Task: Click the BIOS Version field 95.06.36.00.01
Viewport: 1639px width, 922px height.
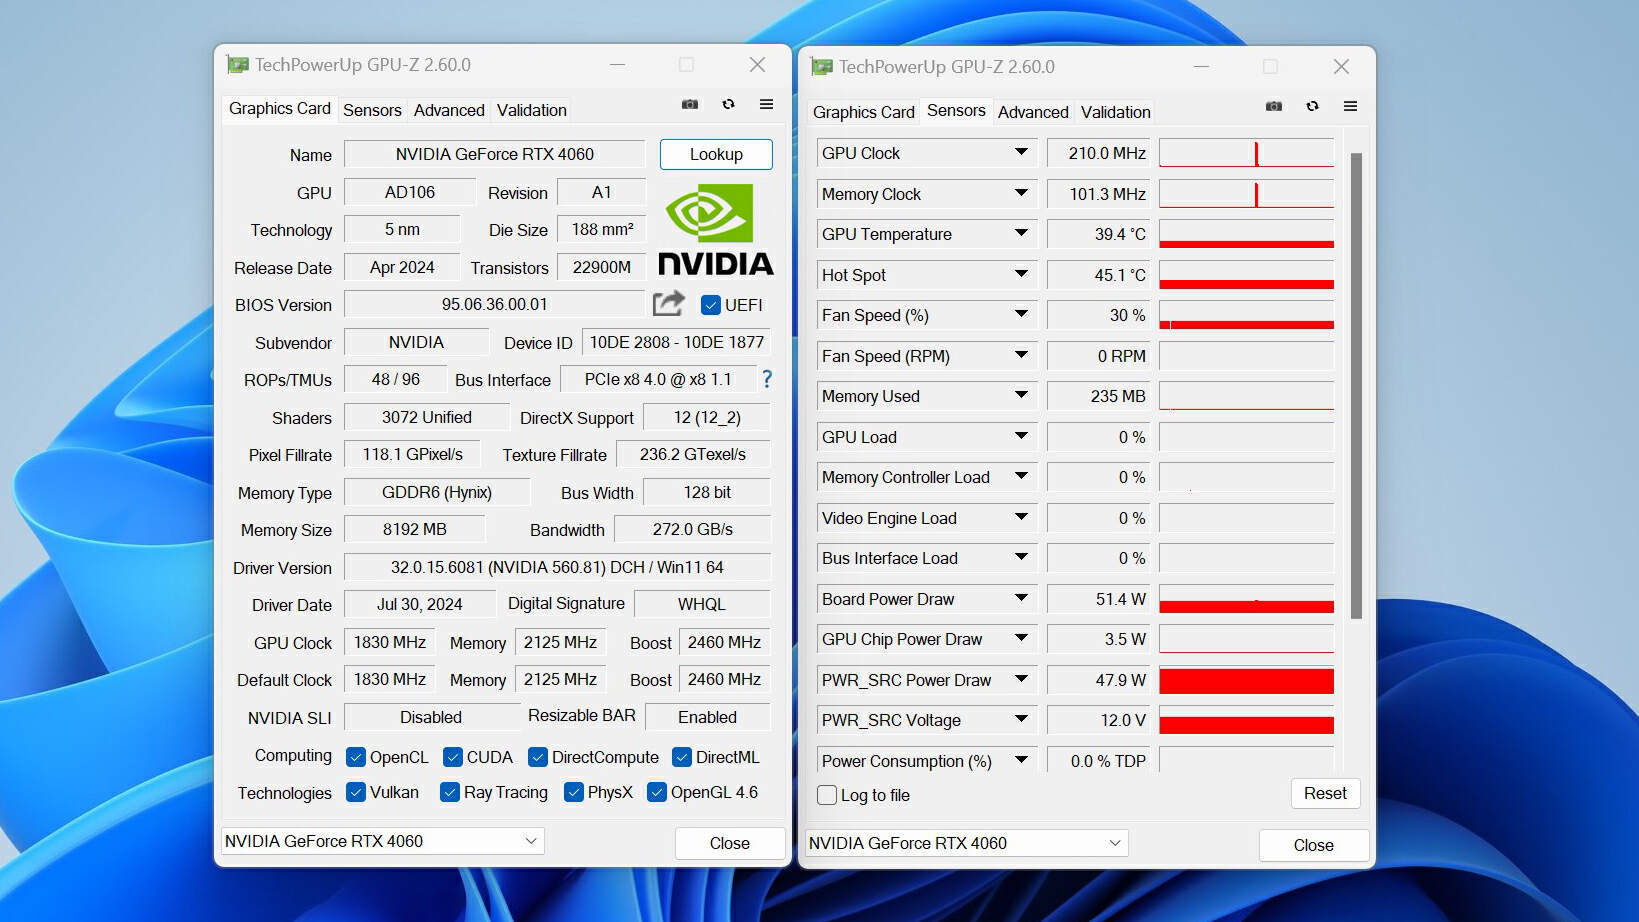Action: [495, 304]
